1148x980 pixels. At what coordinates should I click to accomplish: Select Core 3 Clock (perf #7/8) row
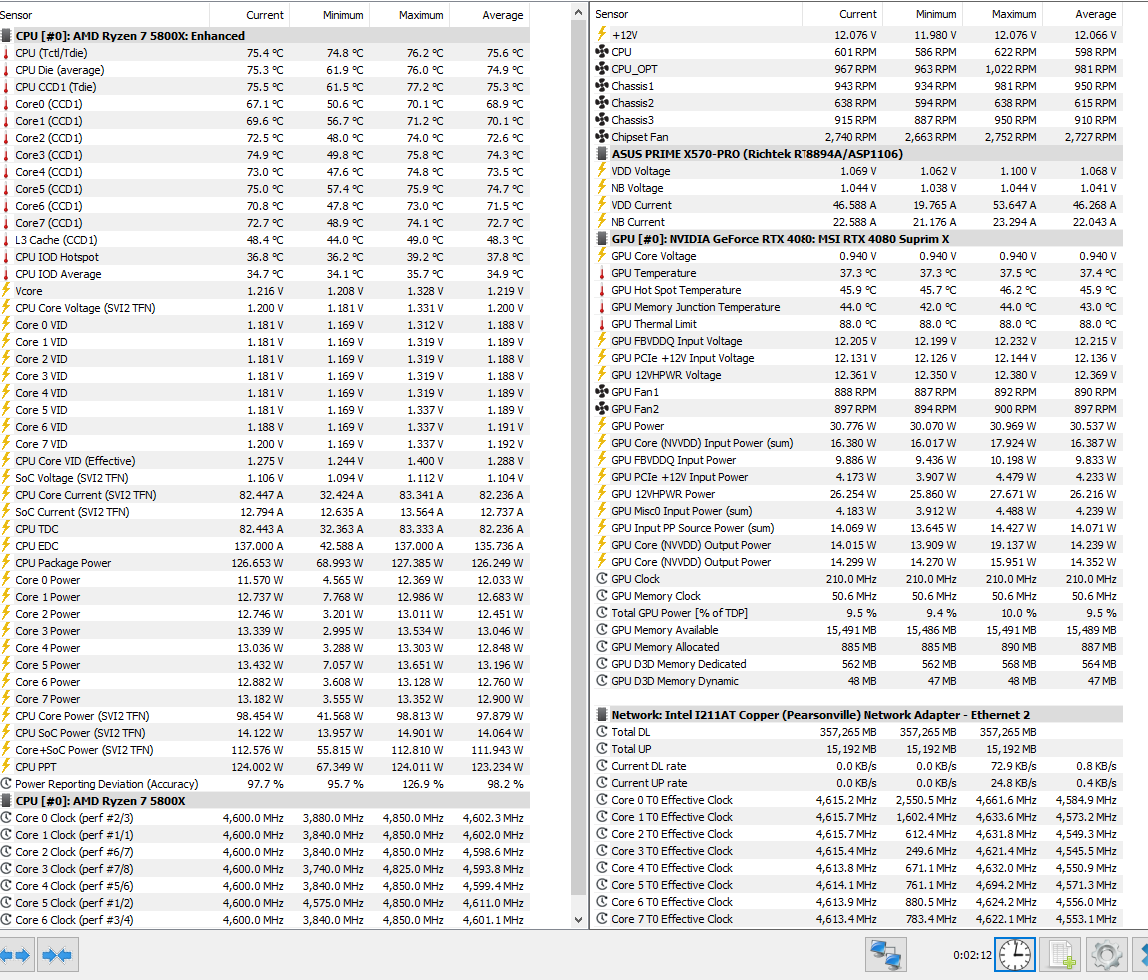(265, 869)
